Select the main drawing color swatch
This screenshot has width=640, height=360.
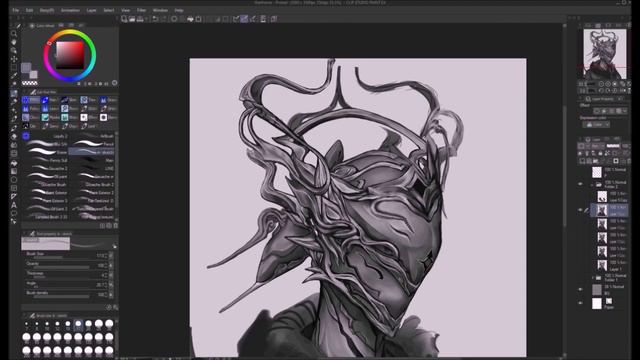pyautogui.click(x=26, y=68)
